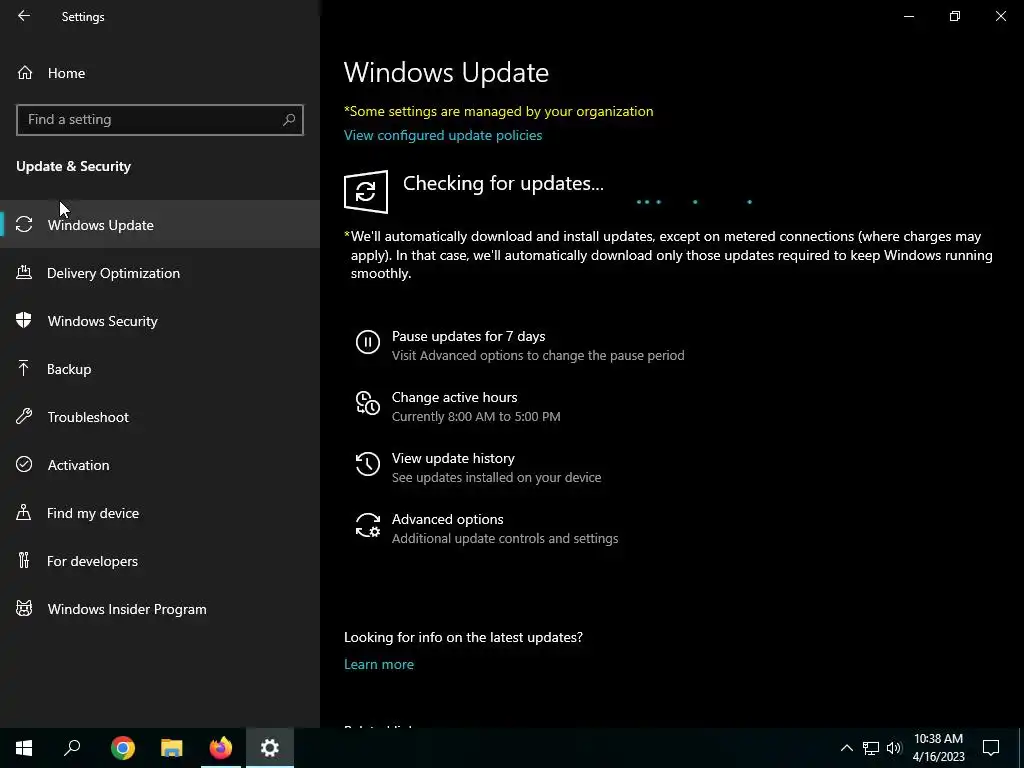Click the search magnifier in Find a setting
Screen dimensions: 1024x768
[289, 120]
